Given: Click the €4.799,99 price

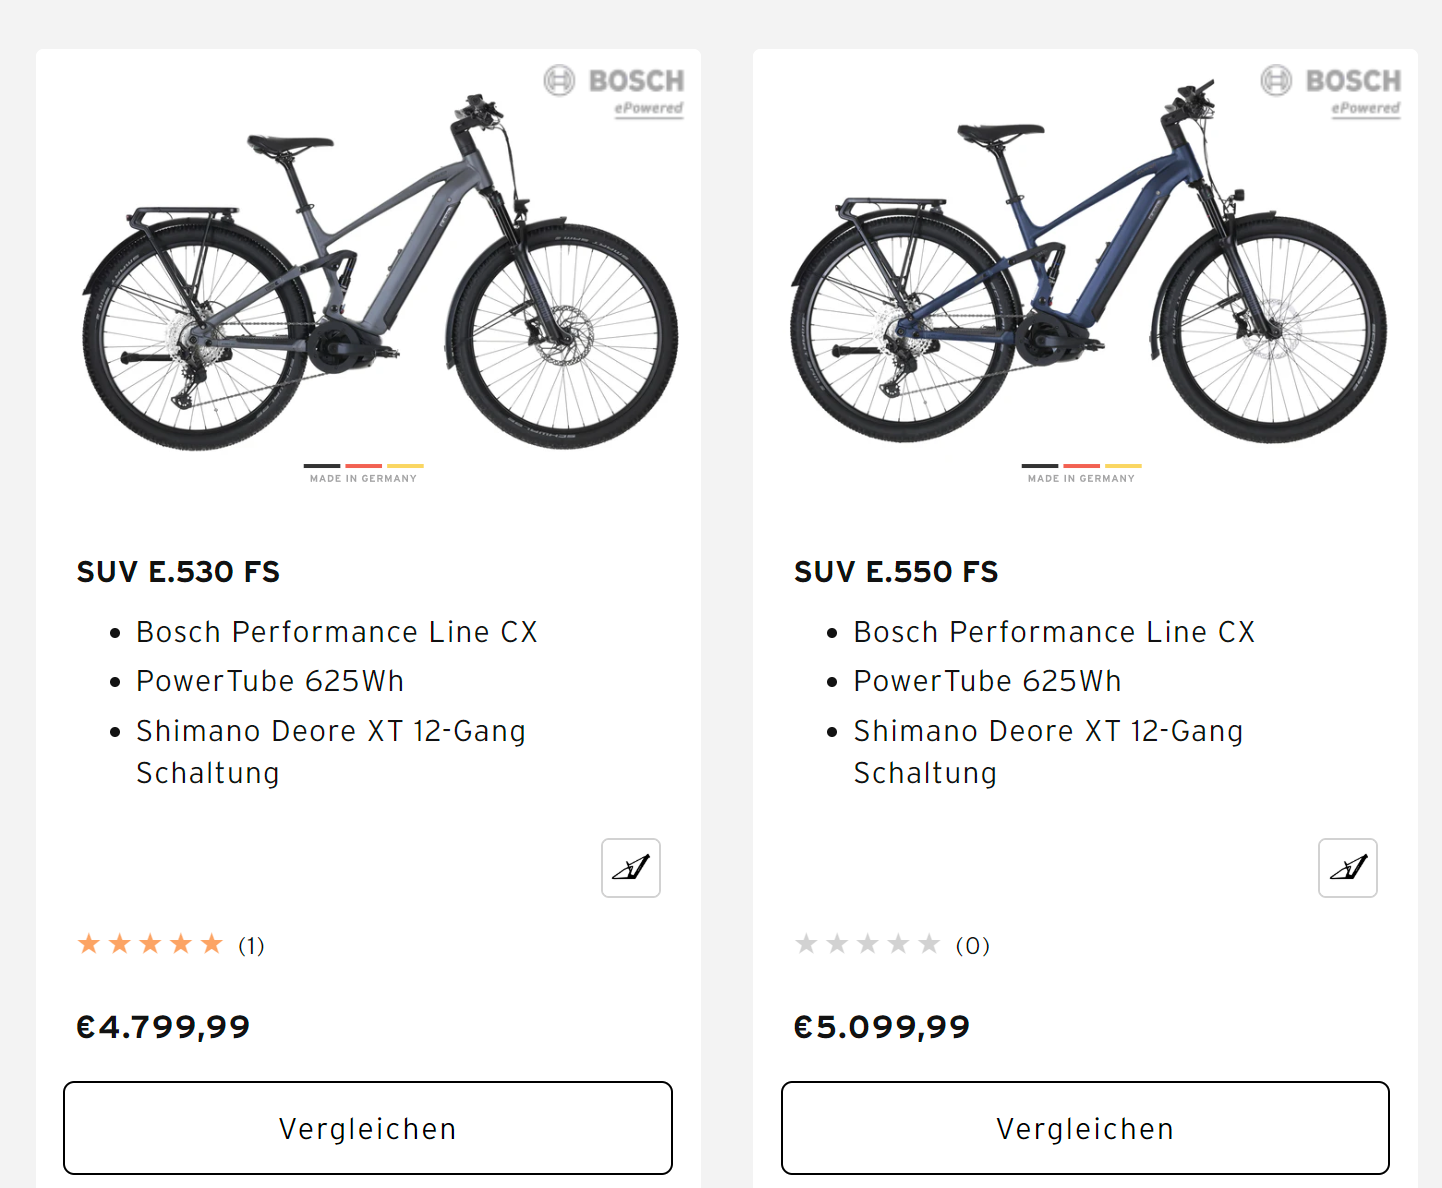Looking at the screenshot, I should coord(163,1027).
